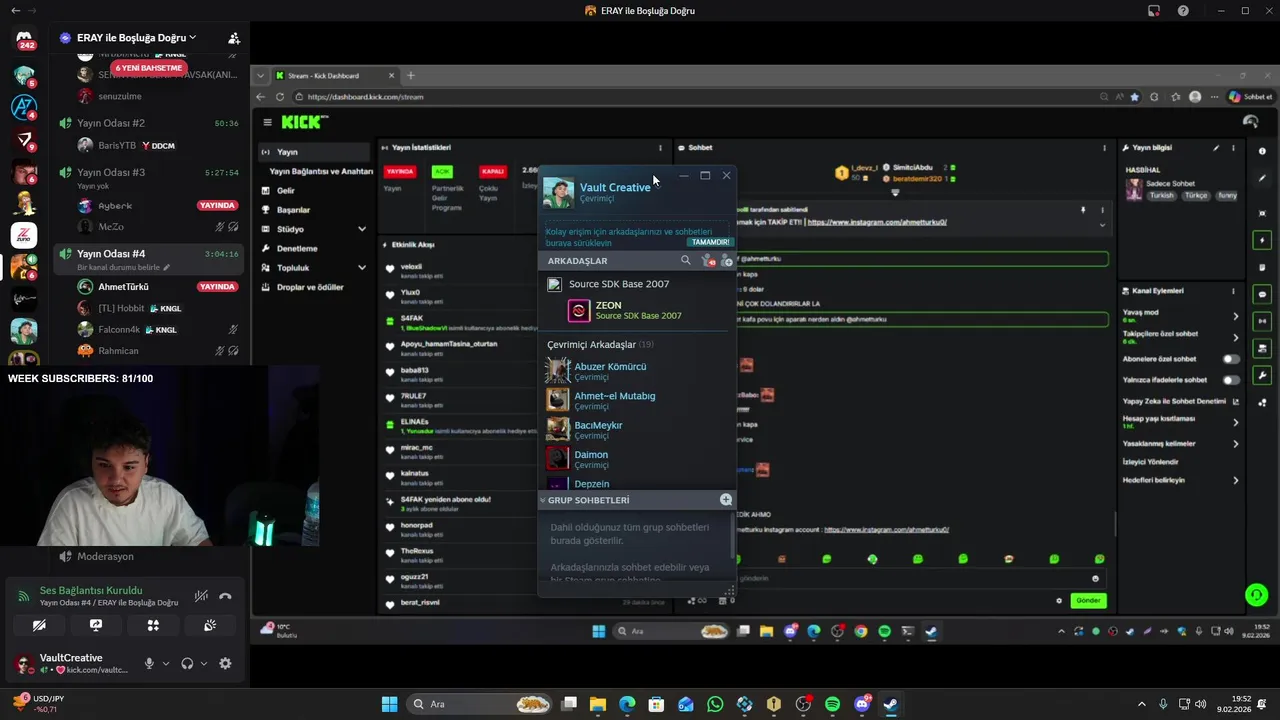The height and width of the screenshot is (720, 1280).
Task: Open Spotify from the Windows taskbar
Action: click(833, 705)
